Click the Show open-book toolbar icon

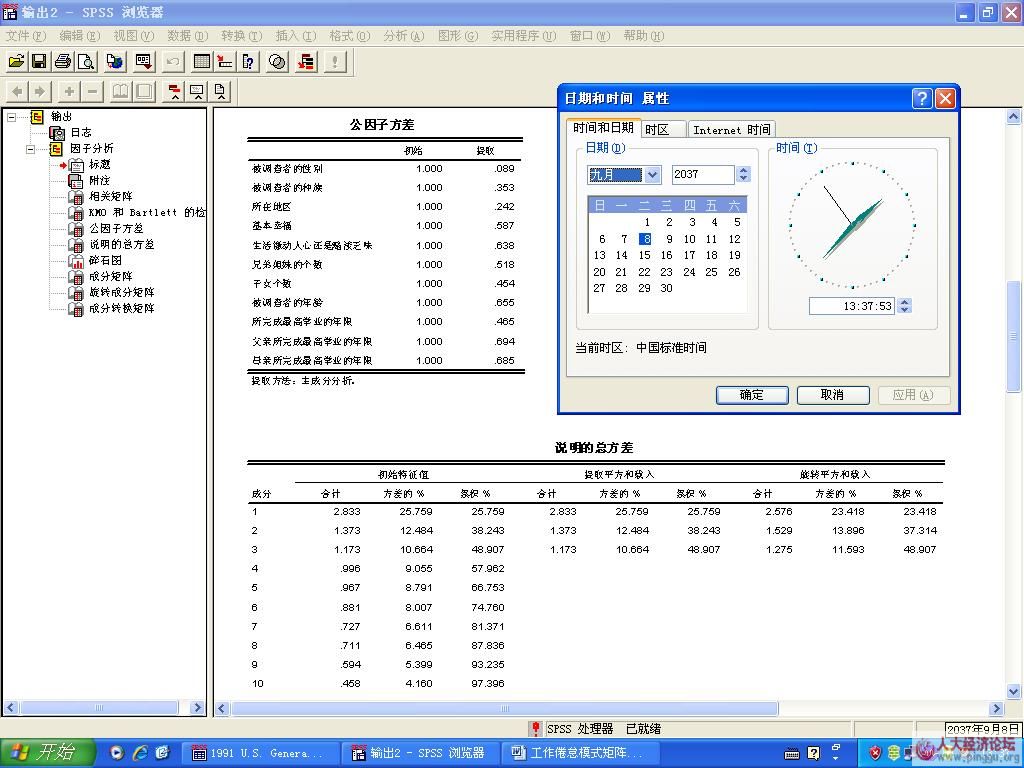click(x=121, y=91)
